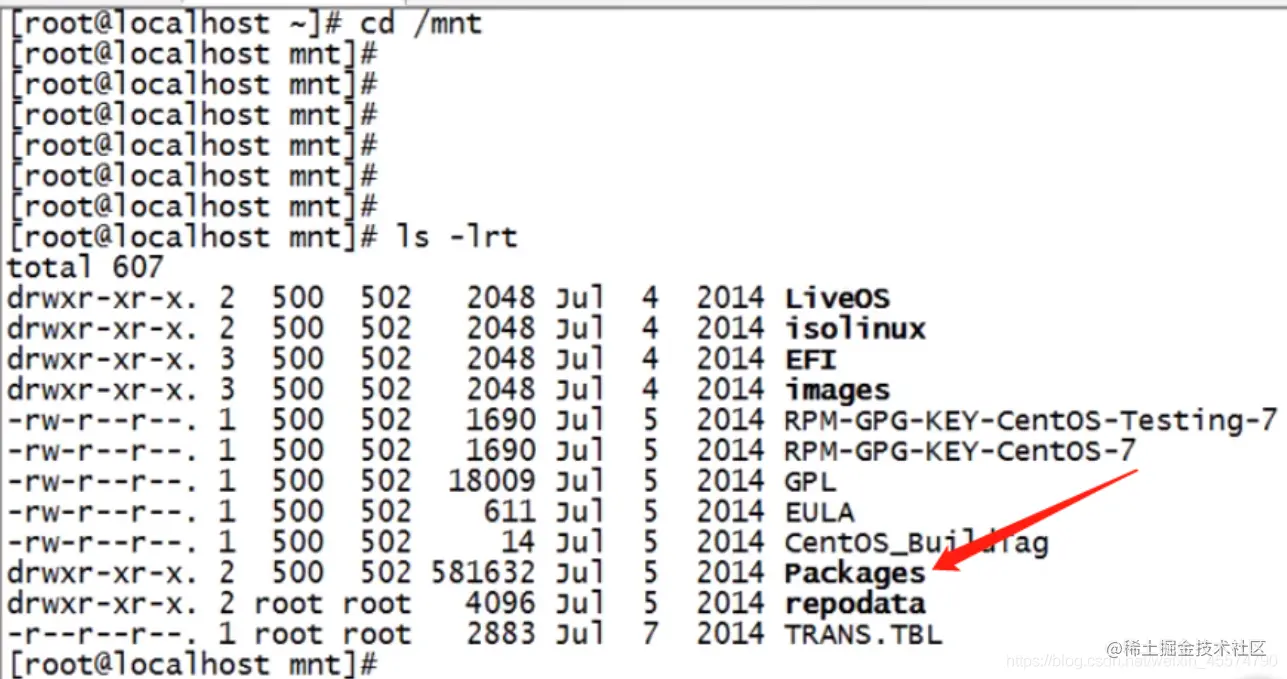The width and height of the screenshot is (1287, 679).
Task: Select the CentOS_BuildTag file name
Action: click(916, 543)
